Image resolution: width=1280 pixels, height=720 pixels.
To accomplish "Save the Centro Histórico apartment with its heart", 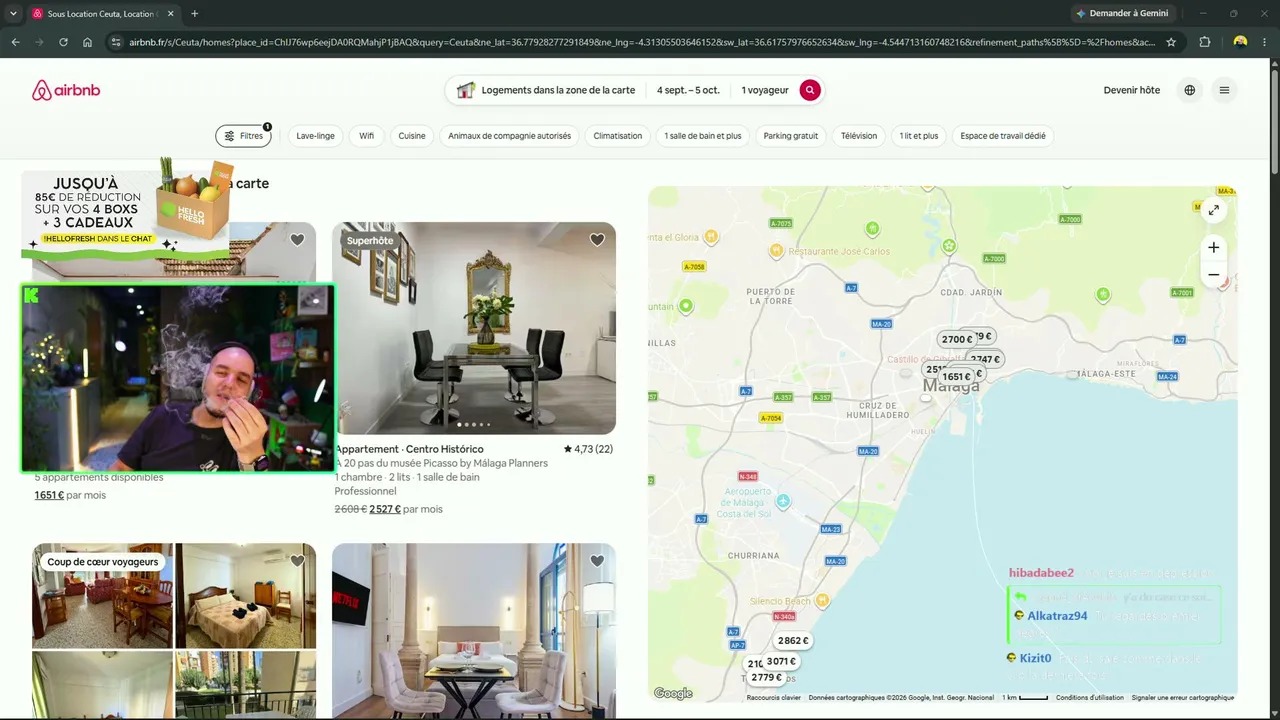I will [597, 240].
